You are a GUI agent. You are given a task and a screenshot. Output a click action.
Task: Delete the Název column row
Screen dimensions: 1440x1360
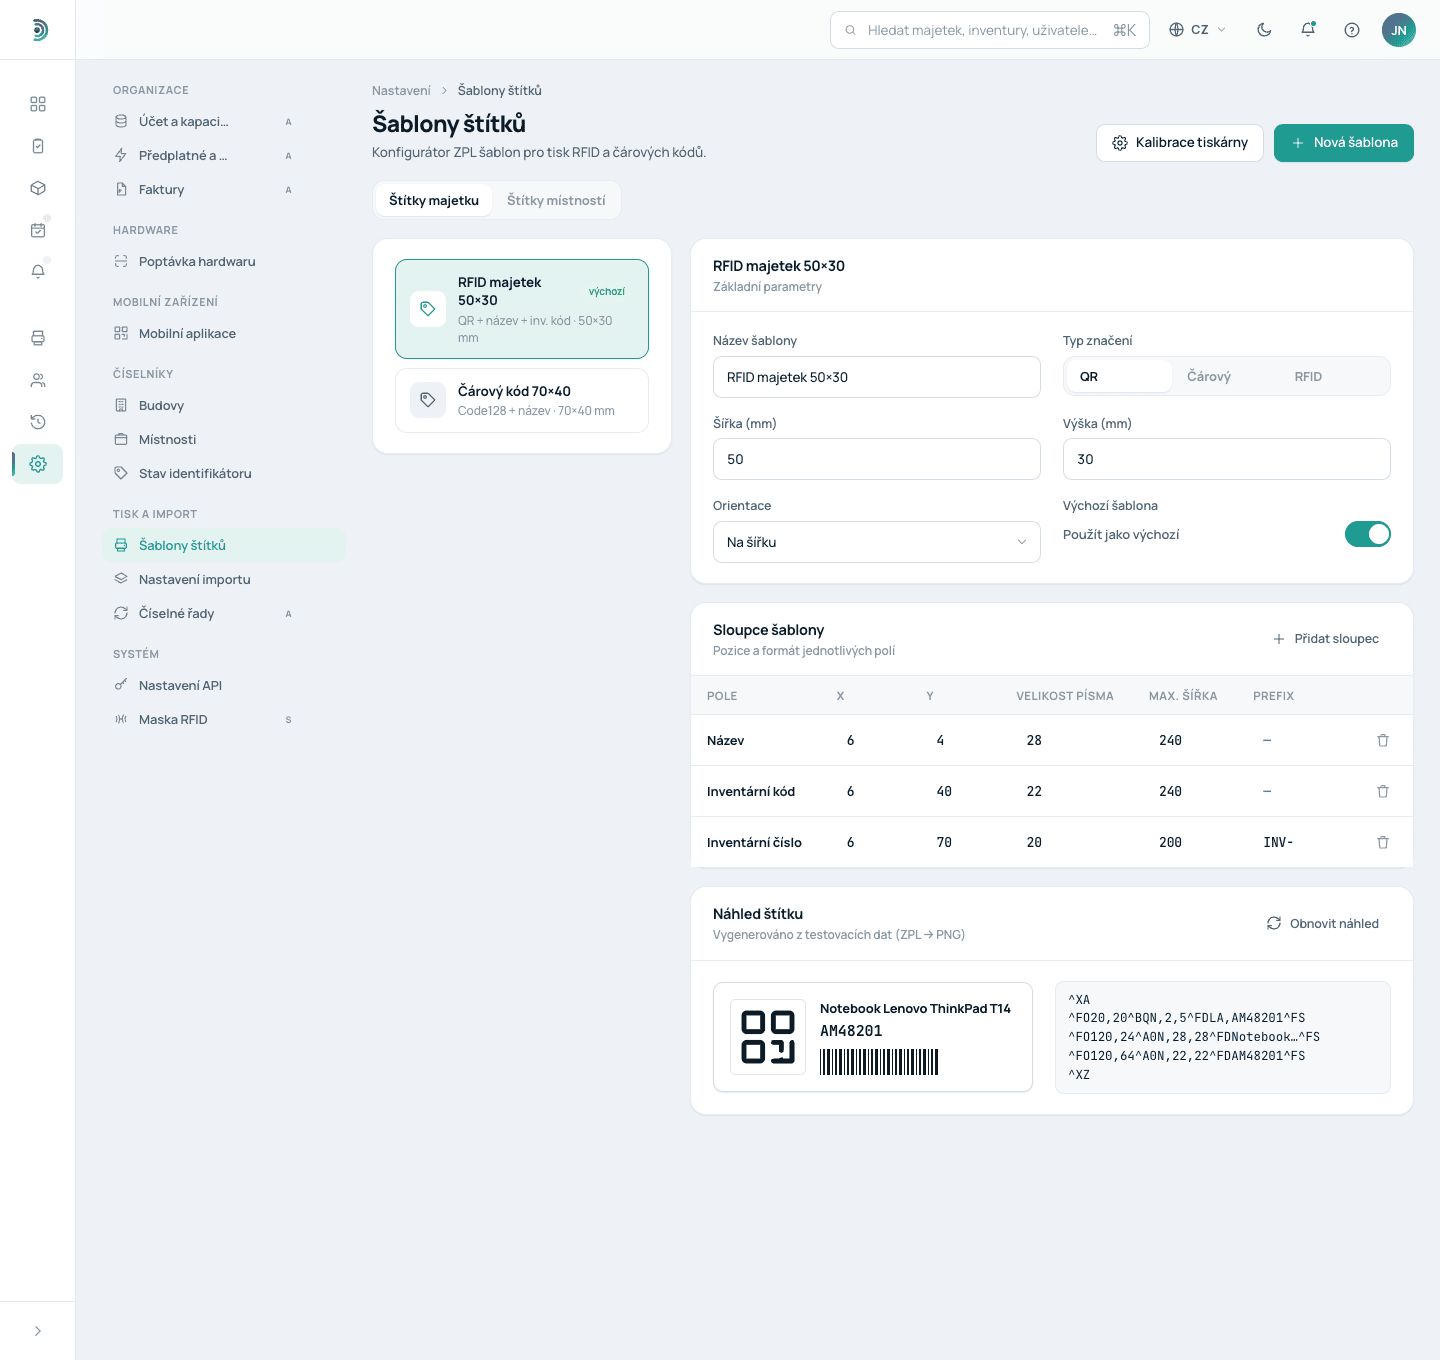click(1383, 740)
